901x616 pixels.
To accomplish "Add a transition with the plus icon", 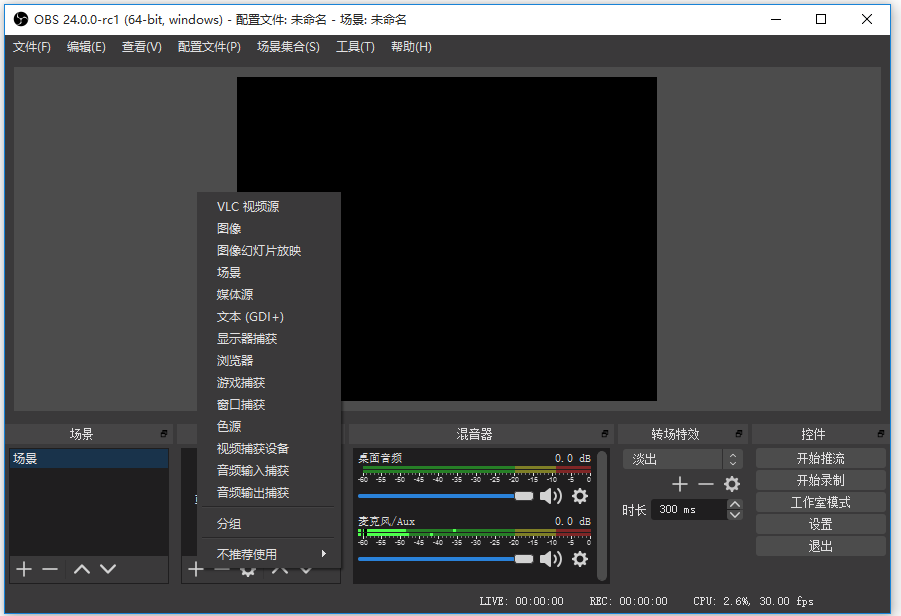I will coord(679,483).
